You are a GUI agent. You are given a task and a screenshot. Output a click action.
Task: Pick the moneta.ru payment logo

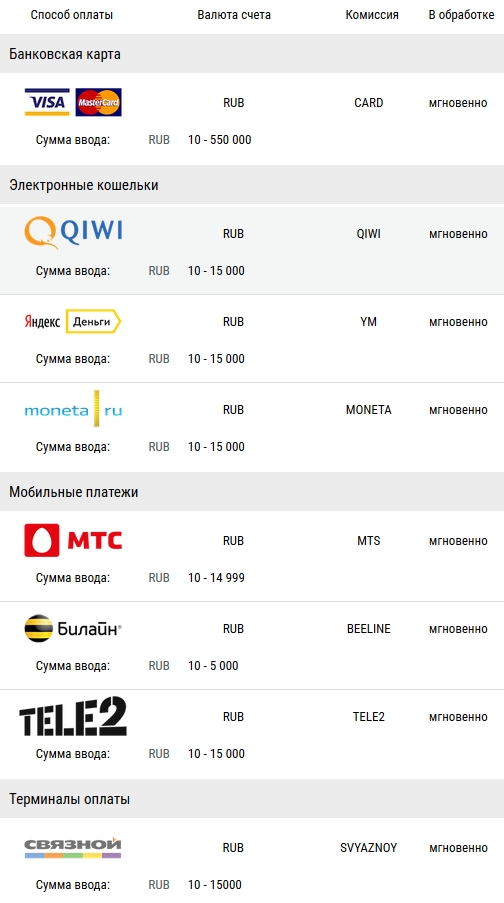pos(73,409)
